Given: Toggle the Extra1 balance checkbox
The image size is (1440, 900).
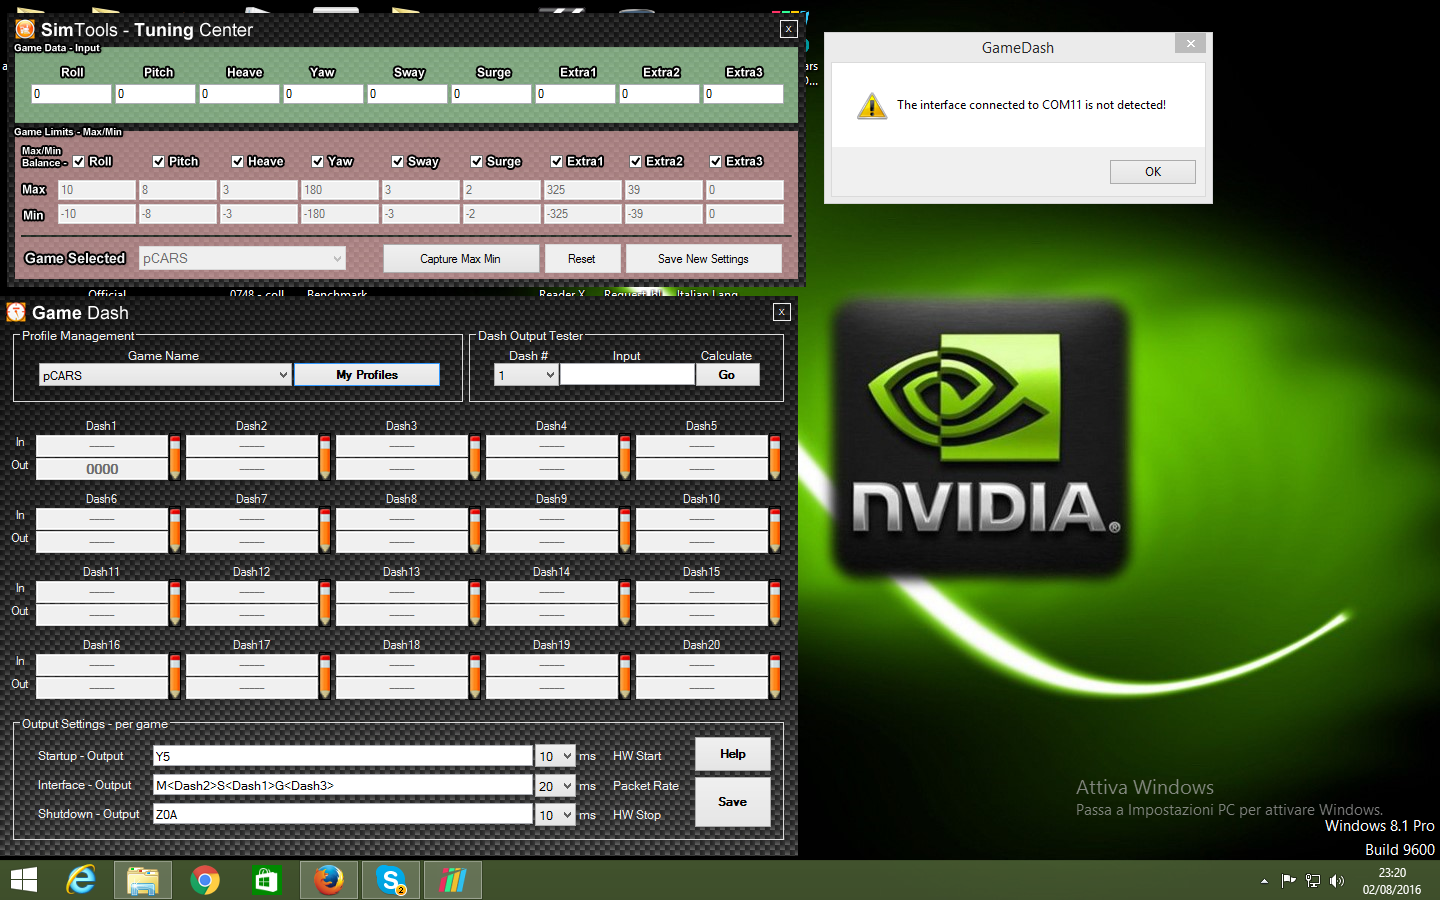Looking at the screenshot, I should 556,161.
